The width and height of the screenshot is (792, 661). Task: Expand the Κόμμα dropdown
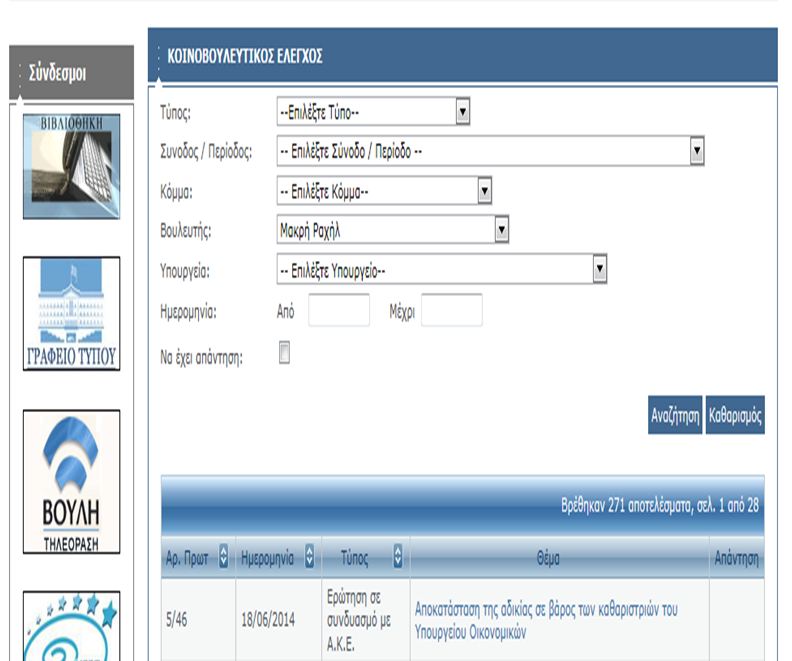click(x=384, y=190)
